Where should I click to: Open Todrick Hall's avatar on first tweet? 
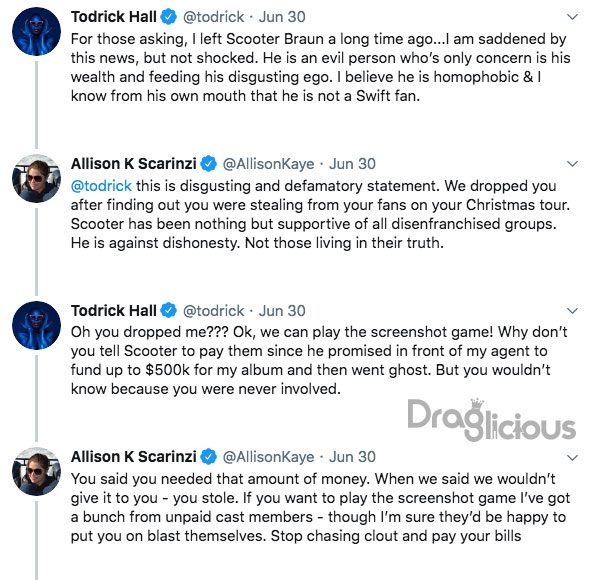pyautogui.click(x=36, y=31)
